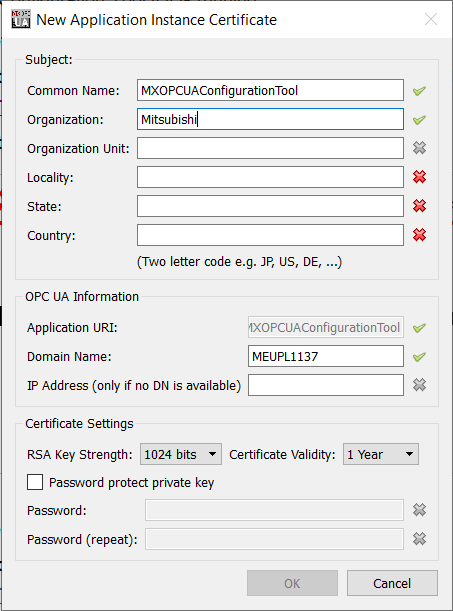Click gray X icon beside IP Address field

click(x=419, y=385)
